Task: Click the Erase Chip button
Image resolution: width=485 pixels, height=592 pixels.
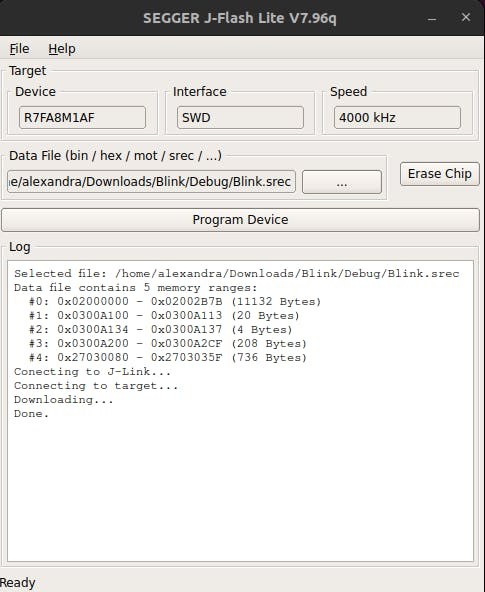Action: click(440, 174)
